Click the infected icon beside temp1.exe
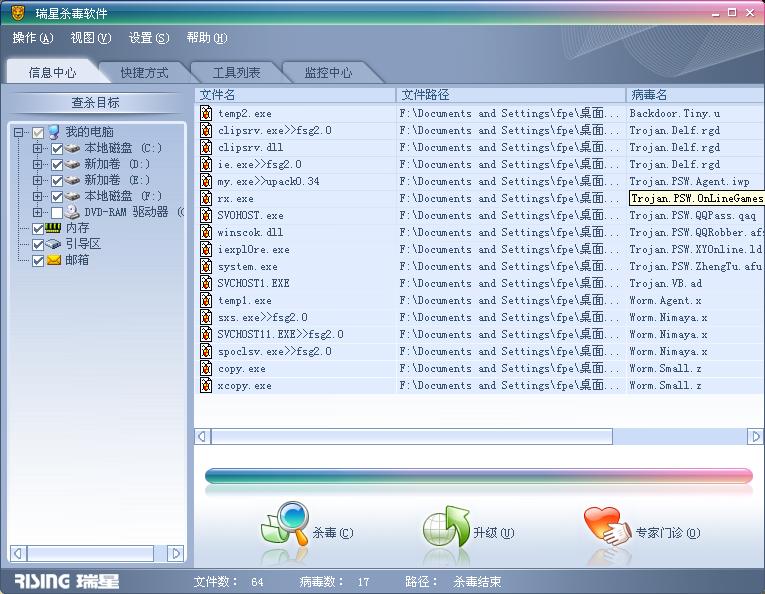 206,300
